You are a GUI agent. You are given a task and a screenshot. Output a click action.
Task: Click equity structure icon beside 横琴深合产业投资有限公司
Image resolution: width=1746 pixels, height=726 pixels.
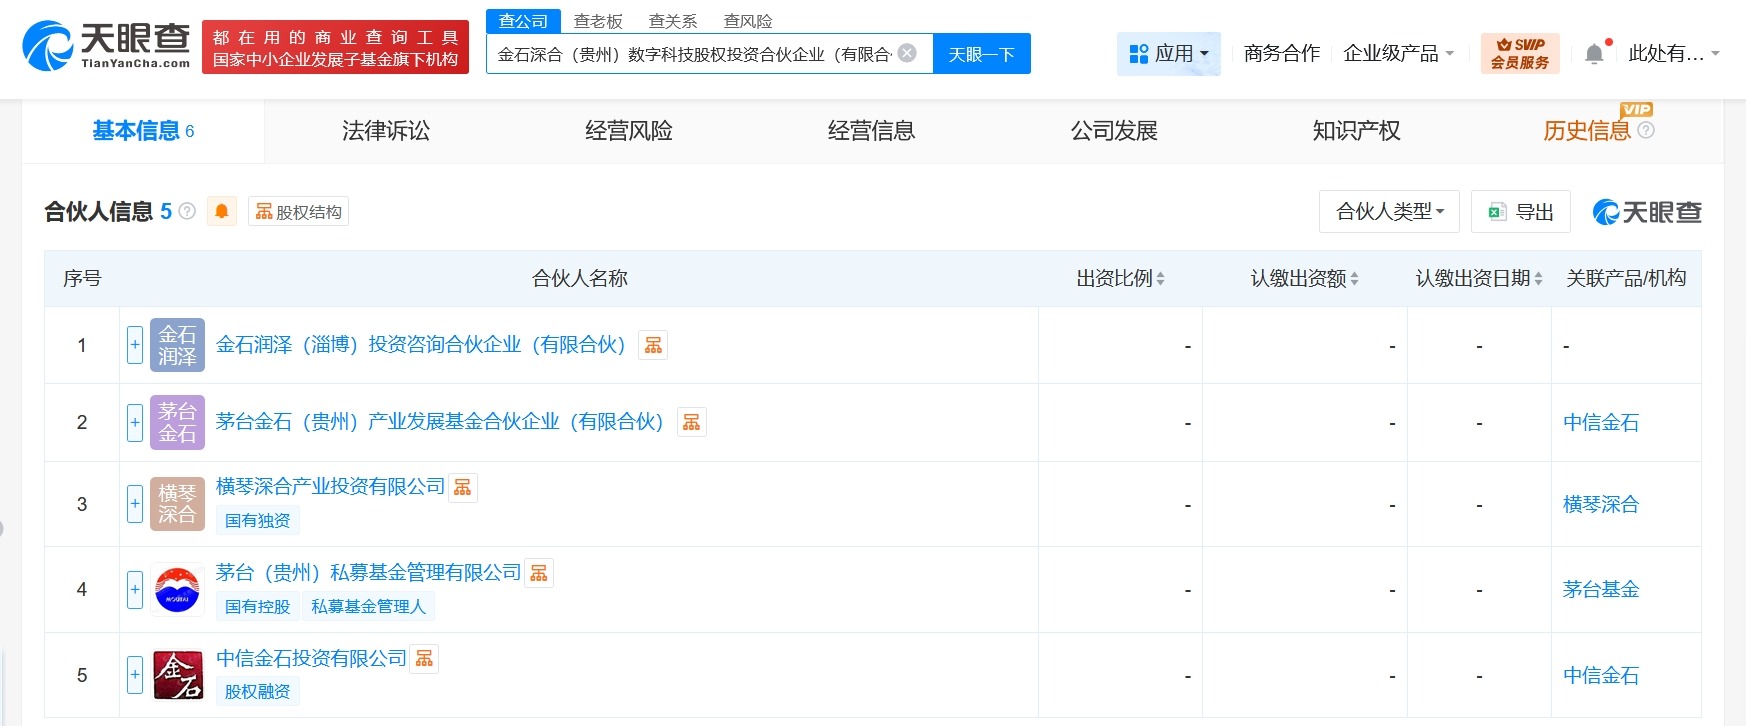coord(462,487)
